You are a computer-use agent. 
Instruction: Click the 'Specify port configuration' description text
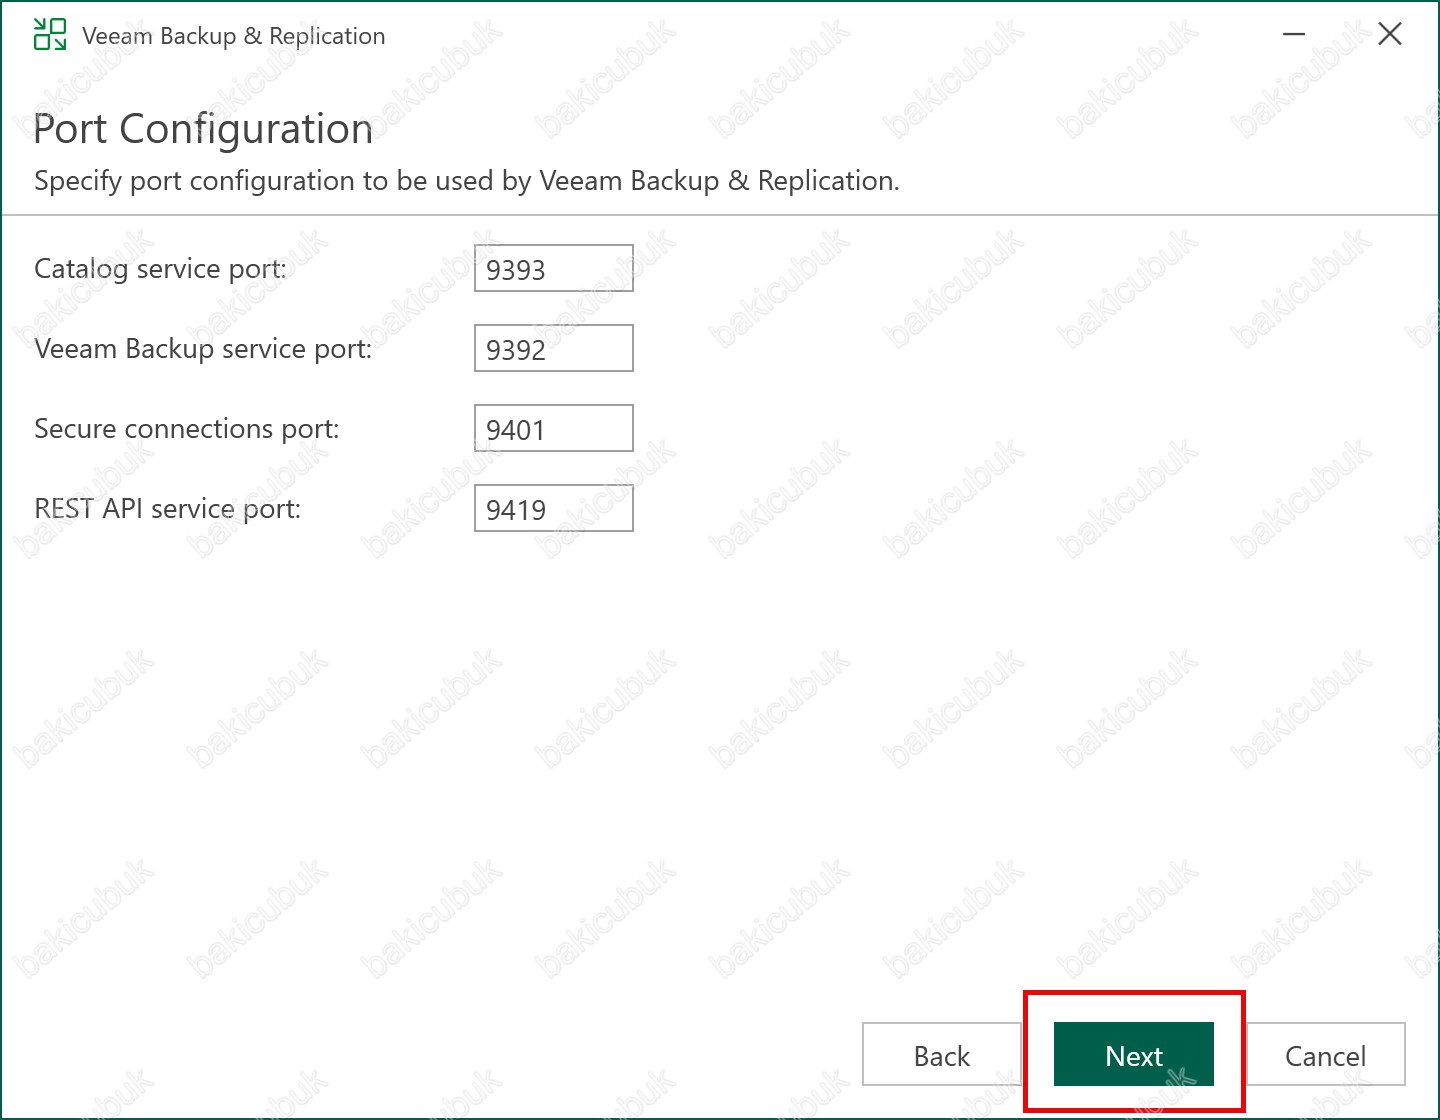click(x=466, y=181)
